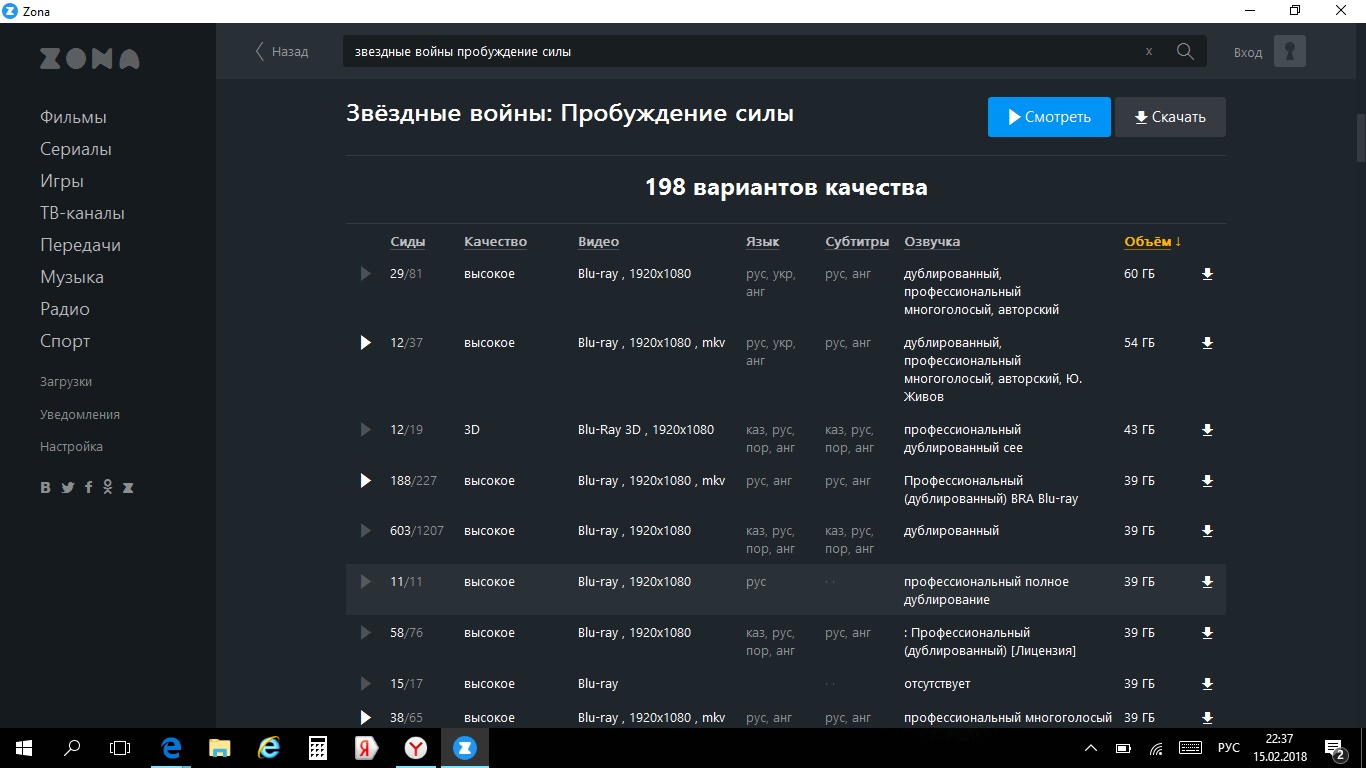Switch the РУС input language
1366x768 pixels.
pyautogui.click(x=1229, y=748)
